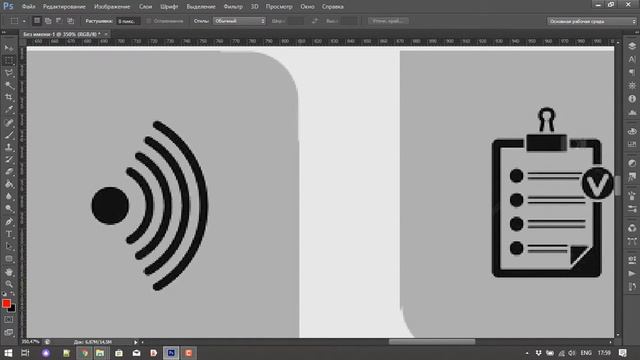Open the marquee tool preset picker arrow
The width and height of the screenshot is (640, 360).
tap(24, 21)
